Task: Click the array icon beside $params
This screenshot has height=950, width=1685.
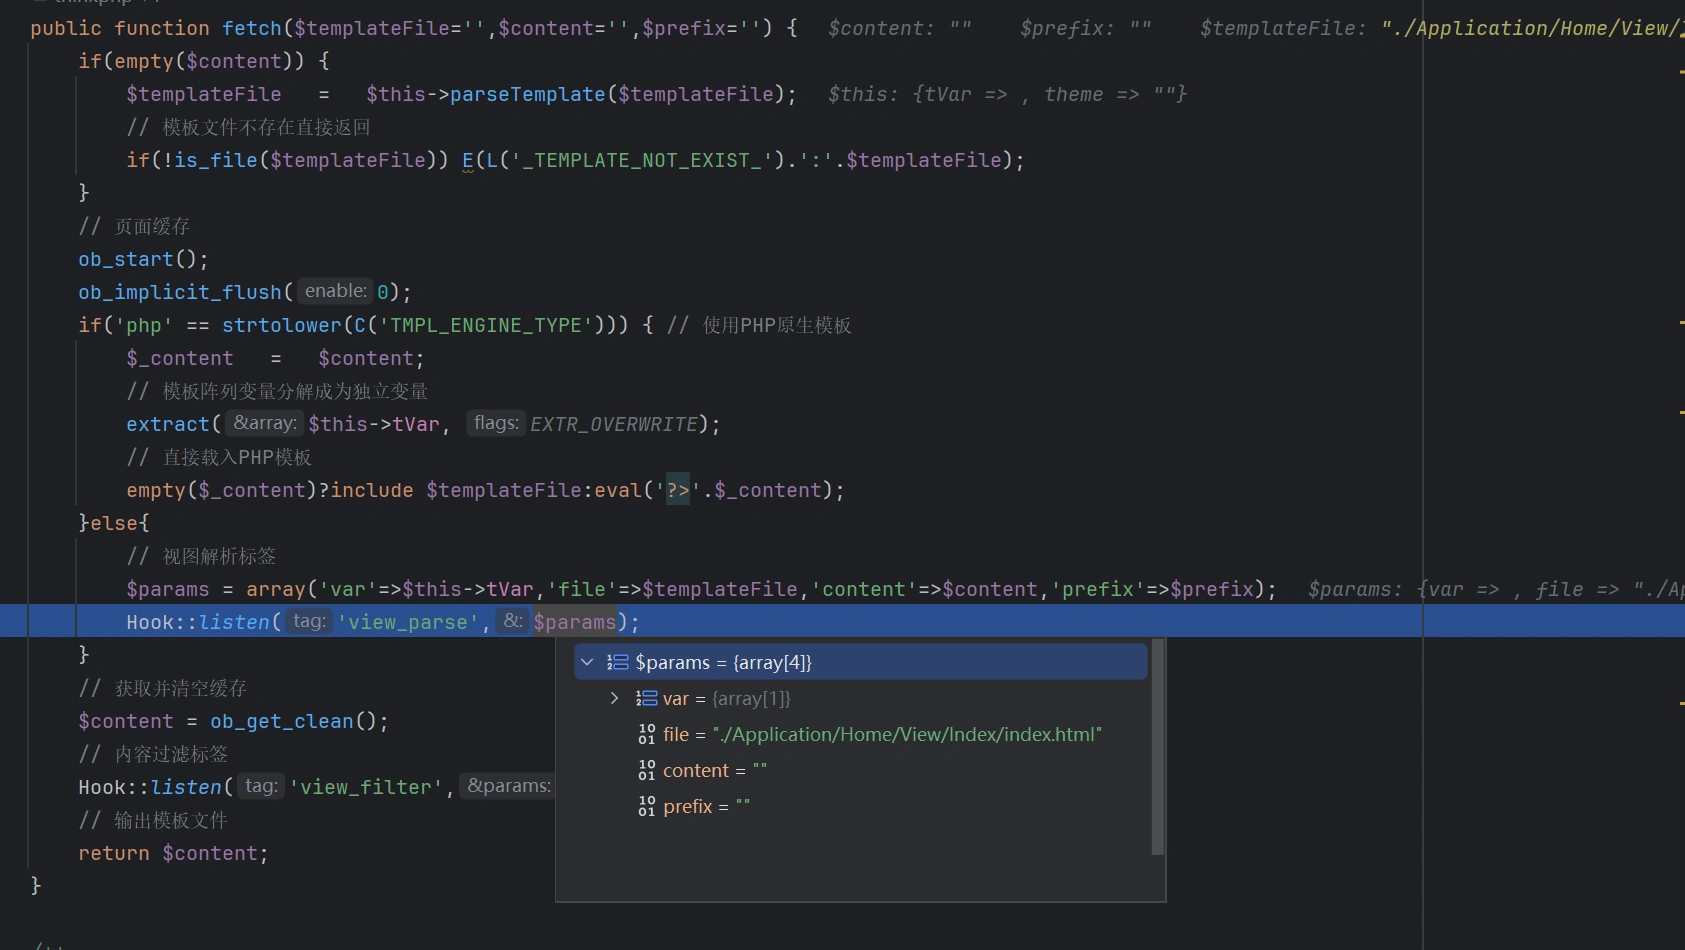Action: click(x=618, y=662)
